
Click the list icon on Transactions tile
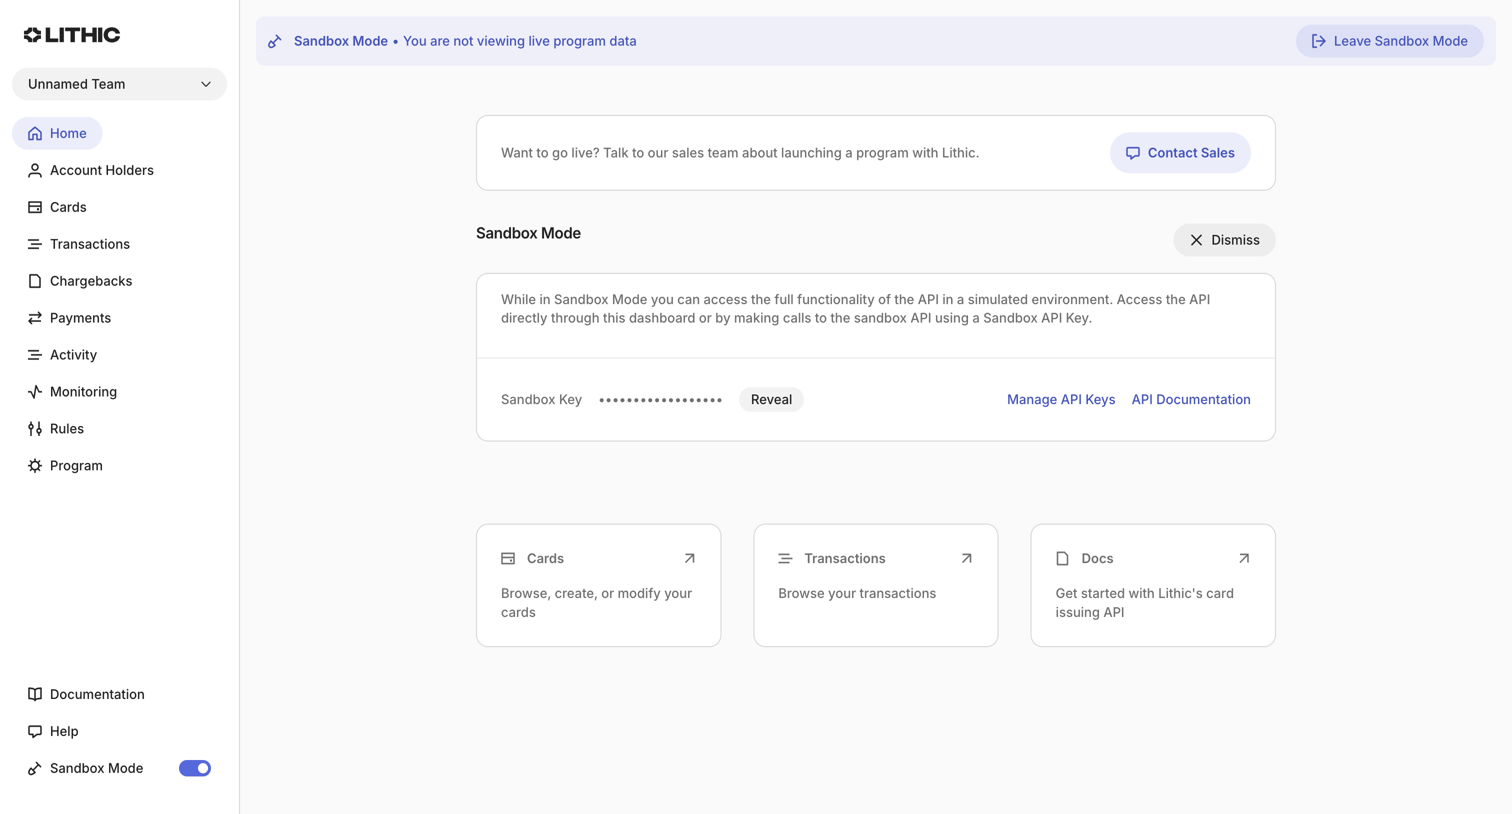pos(785,558)
